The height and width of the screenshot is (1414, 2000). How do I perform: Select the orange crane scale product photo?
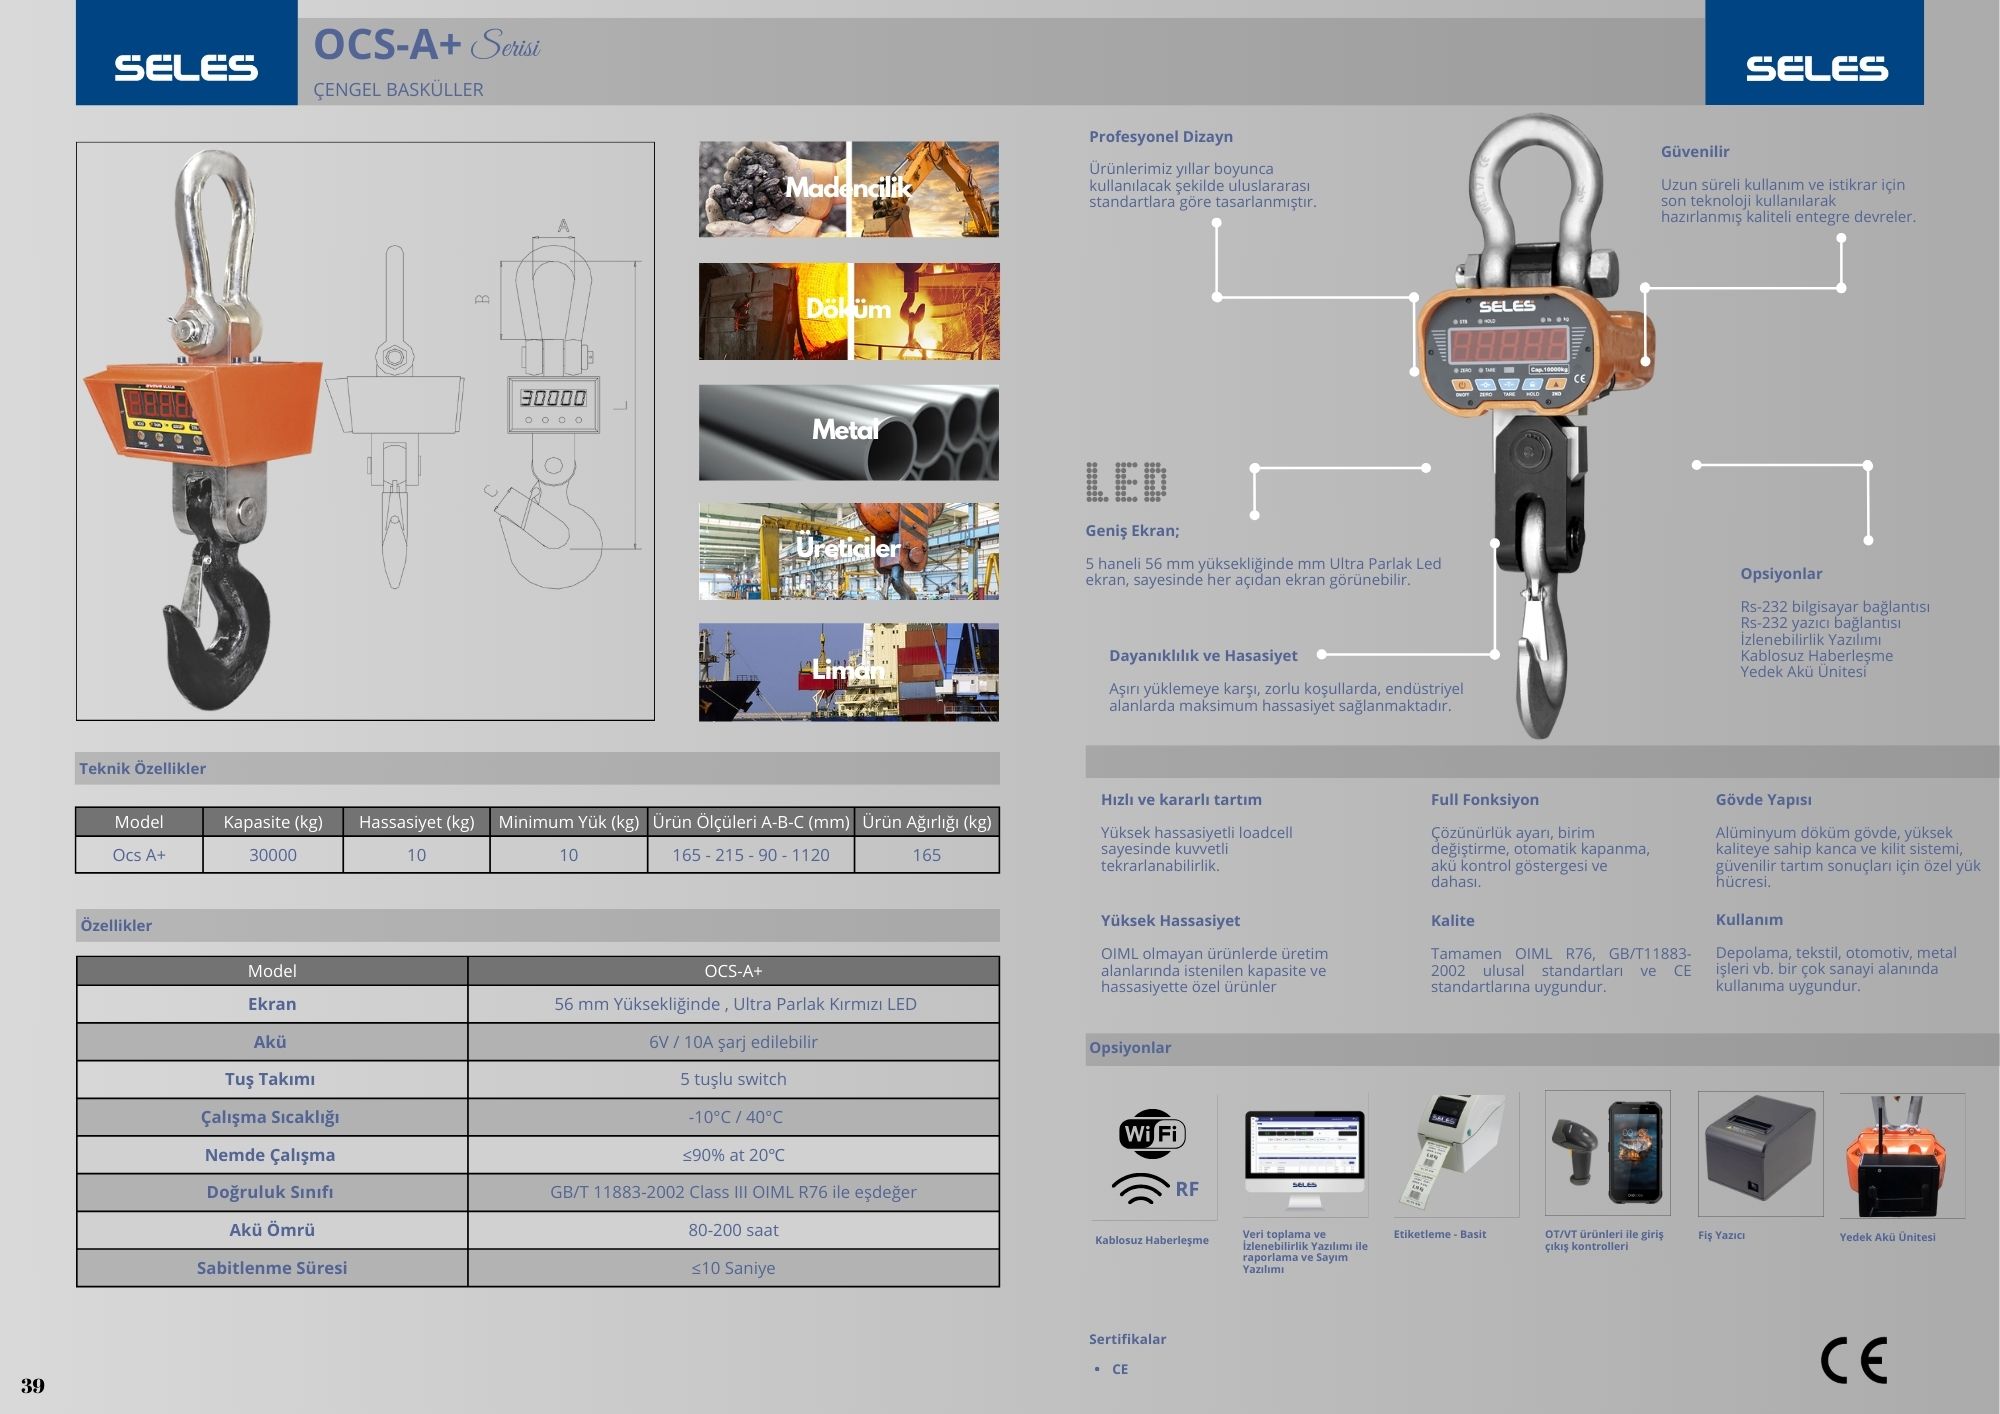click(205, 430)
